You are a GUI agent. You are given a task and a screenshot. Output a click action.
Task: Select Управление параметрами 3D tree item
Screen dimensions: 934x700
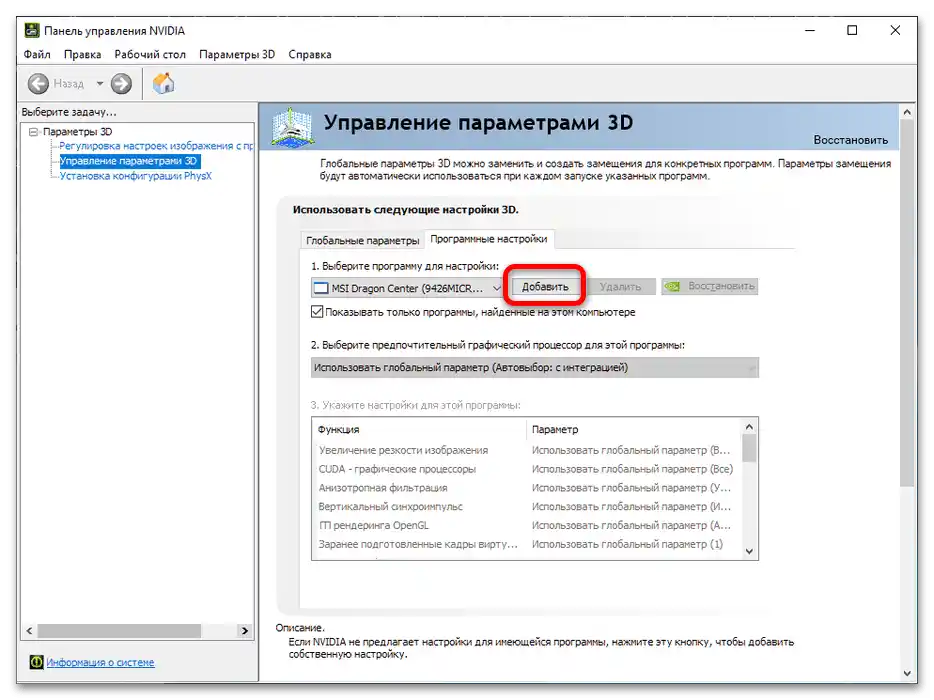click(129, 161)
